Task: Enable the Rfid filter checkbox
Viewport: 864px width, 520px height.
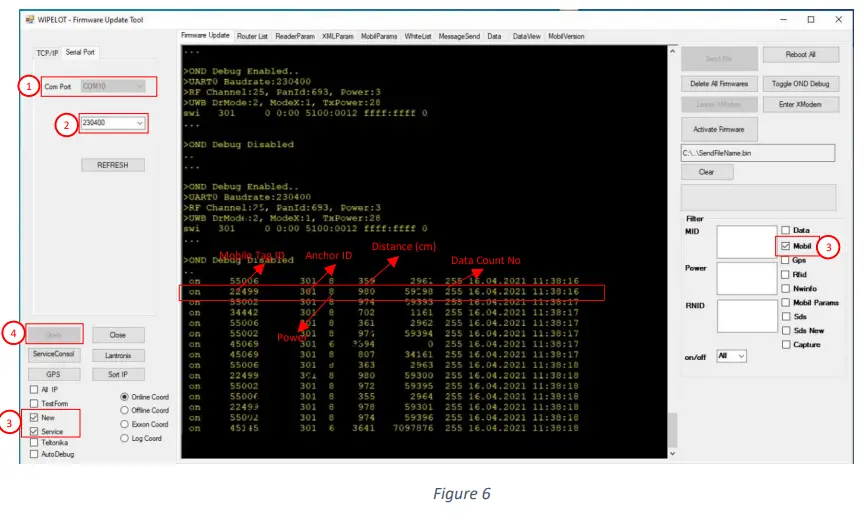Action: click(x=786, y=275)
